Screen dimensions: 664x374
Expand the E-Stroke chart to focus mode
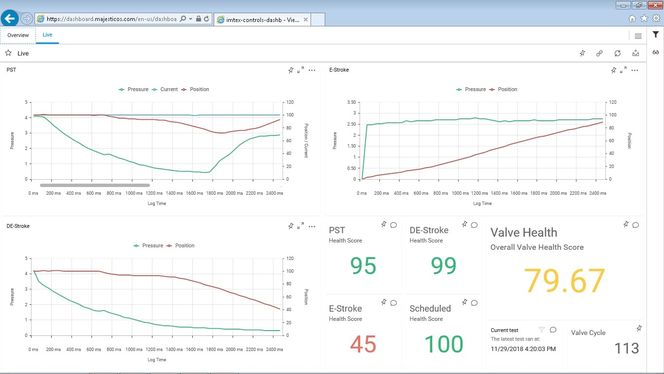623,70
